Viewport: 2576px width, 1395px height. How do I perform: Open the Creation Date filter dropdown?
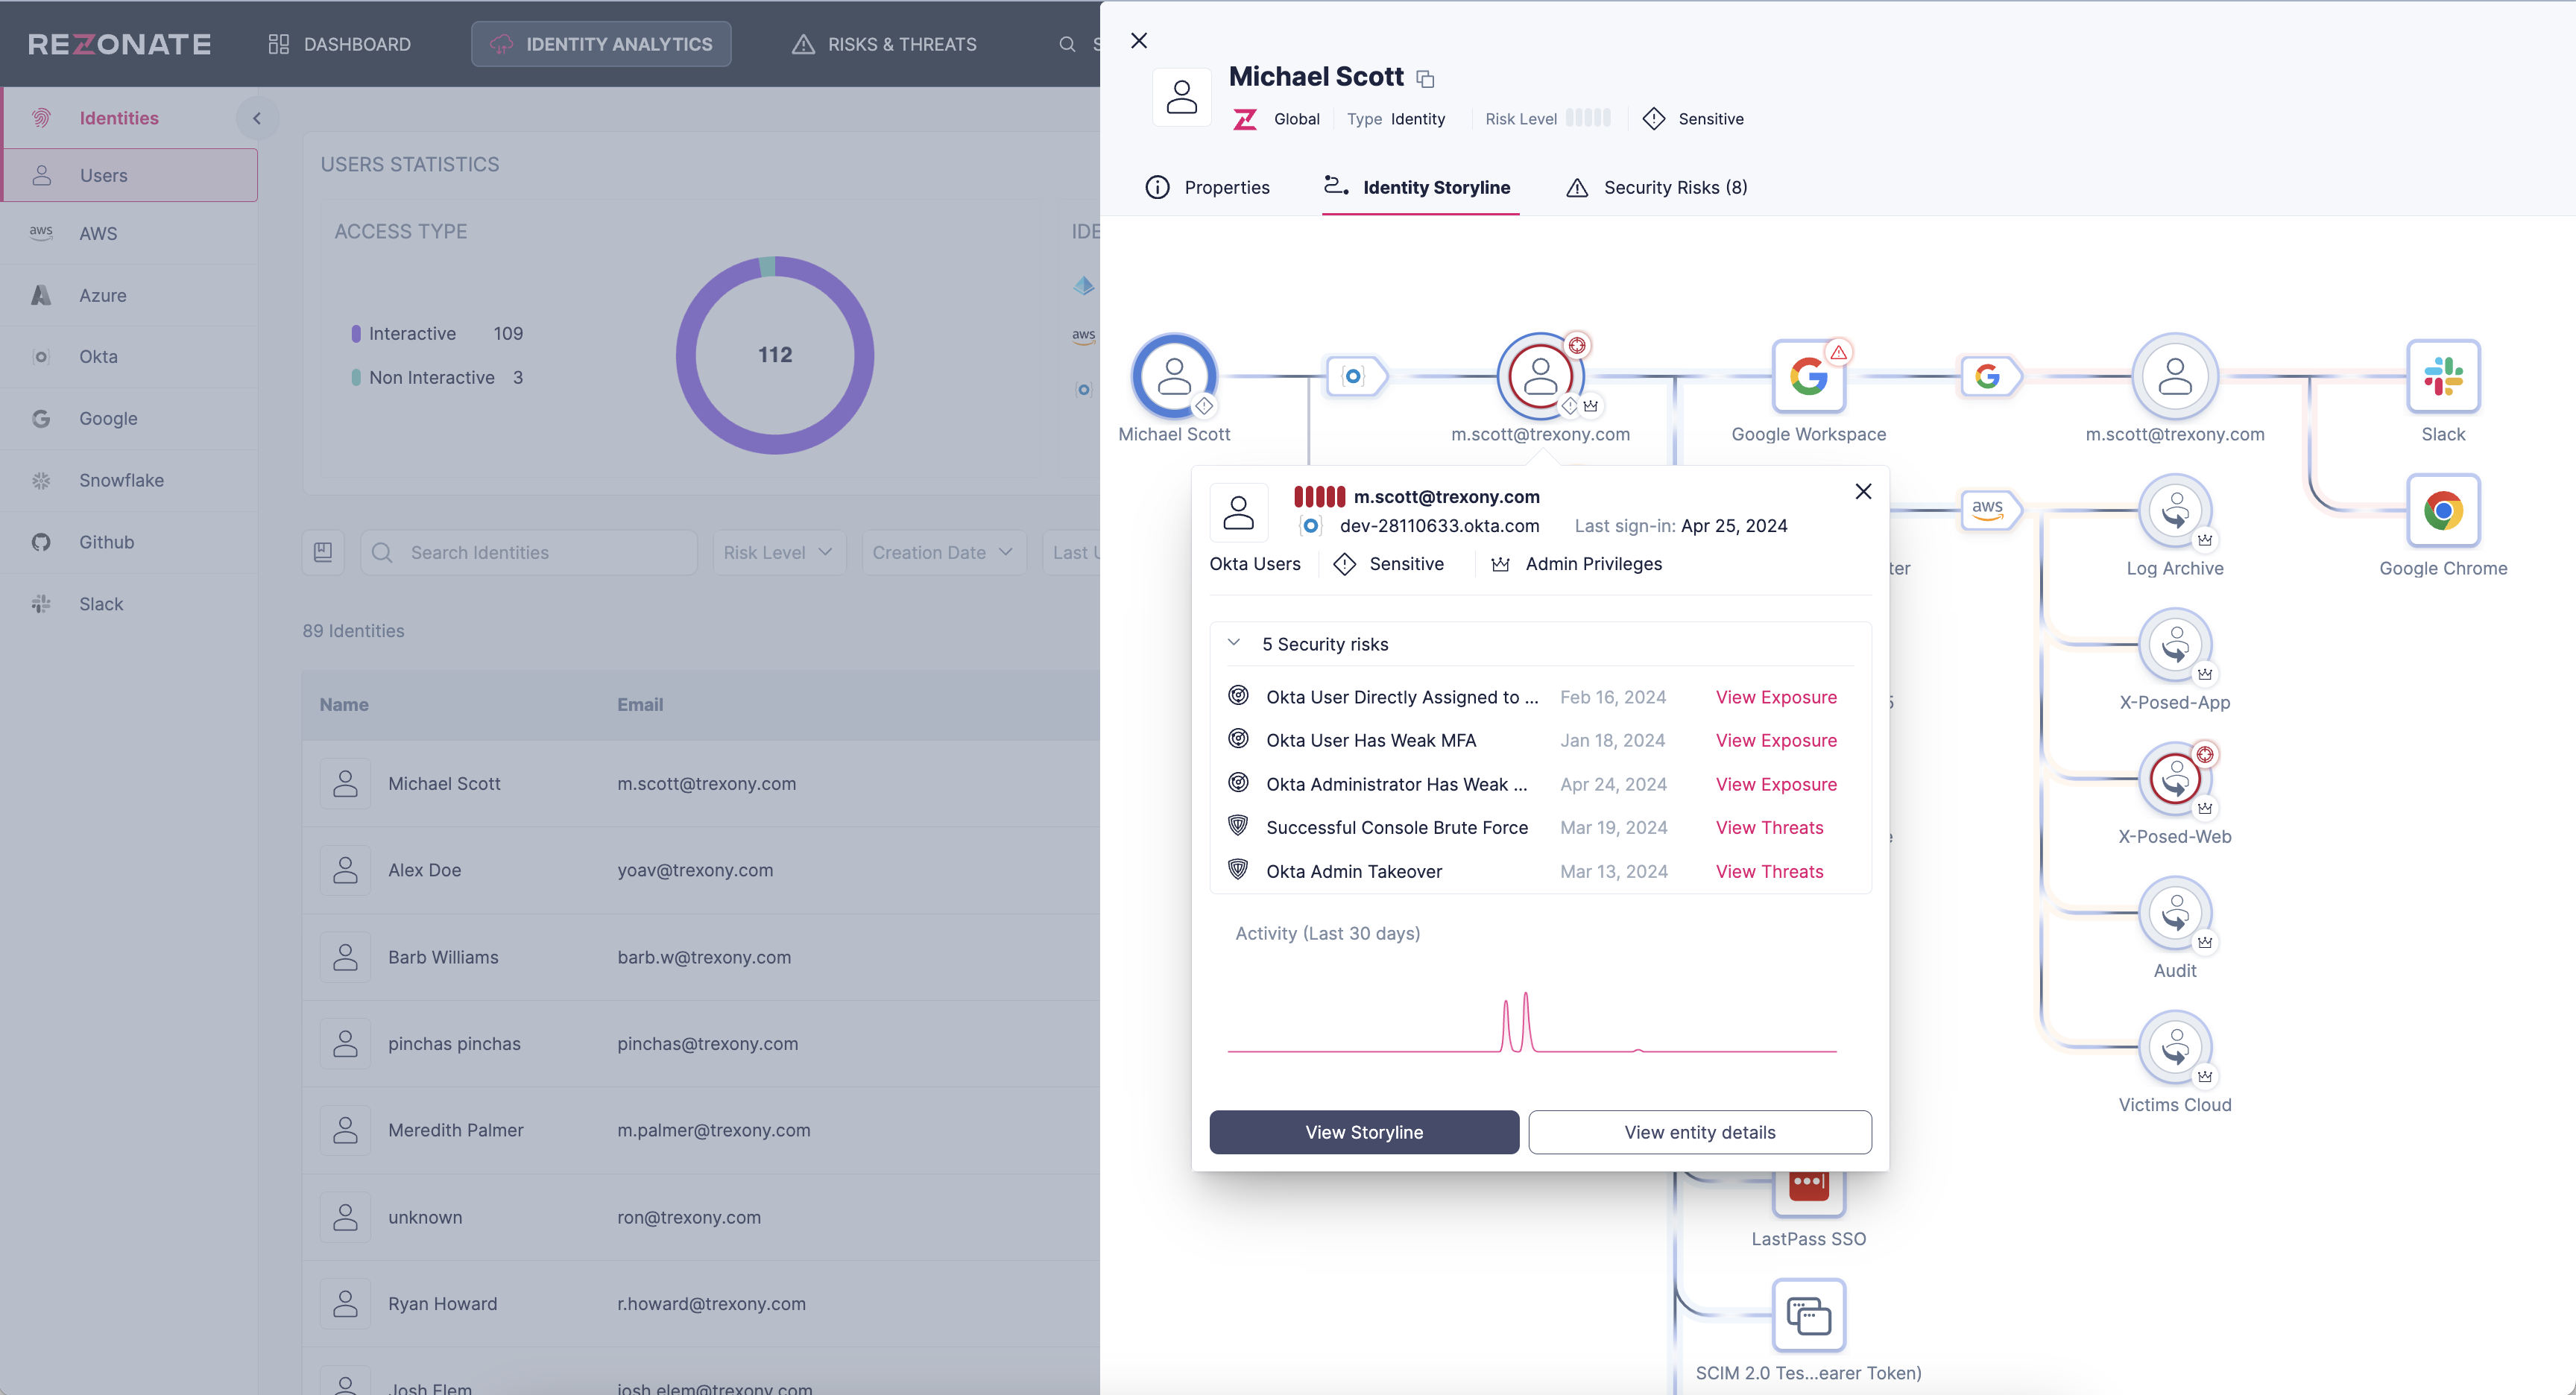pyautogui.click(x=942, y=552)
